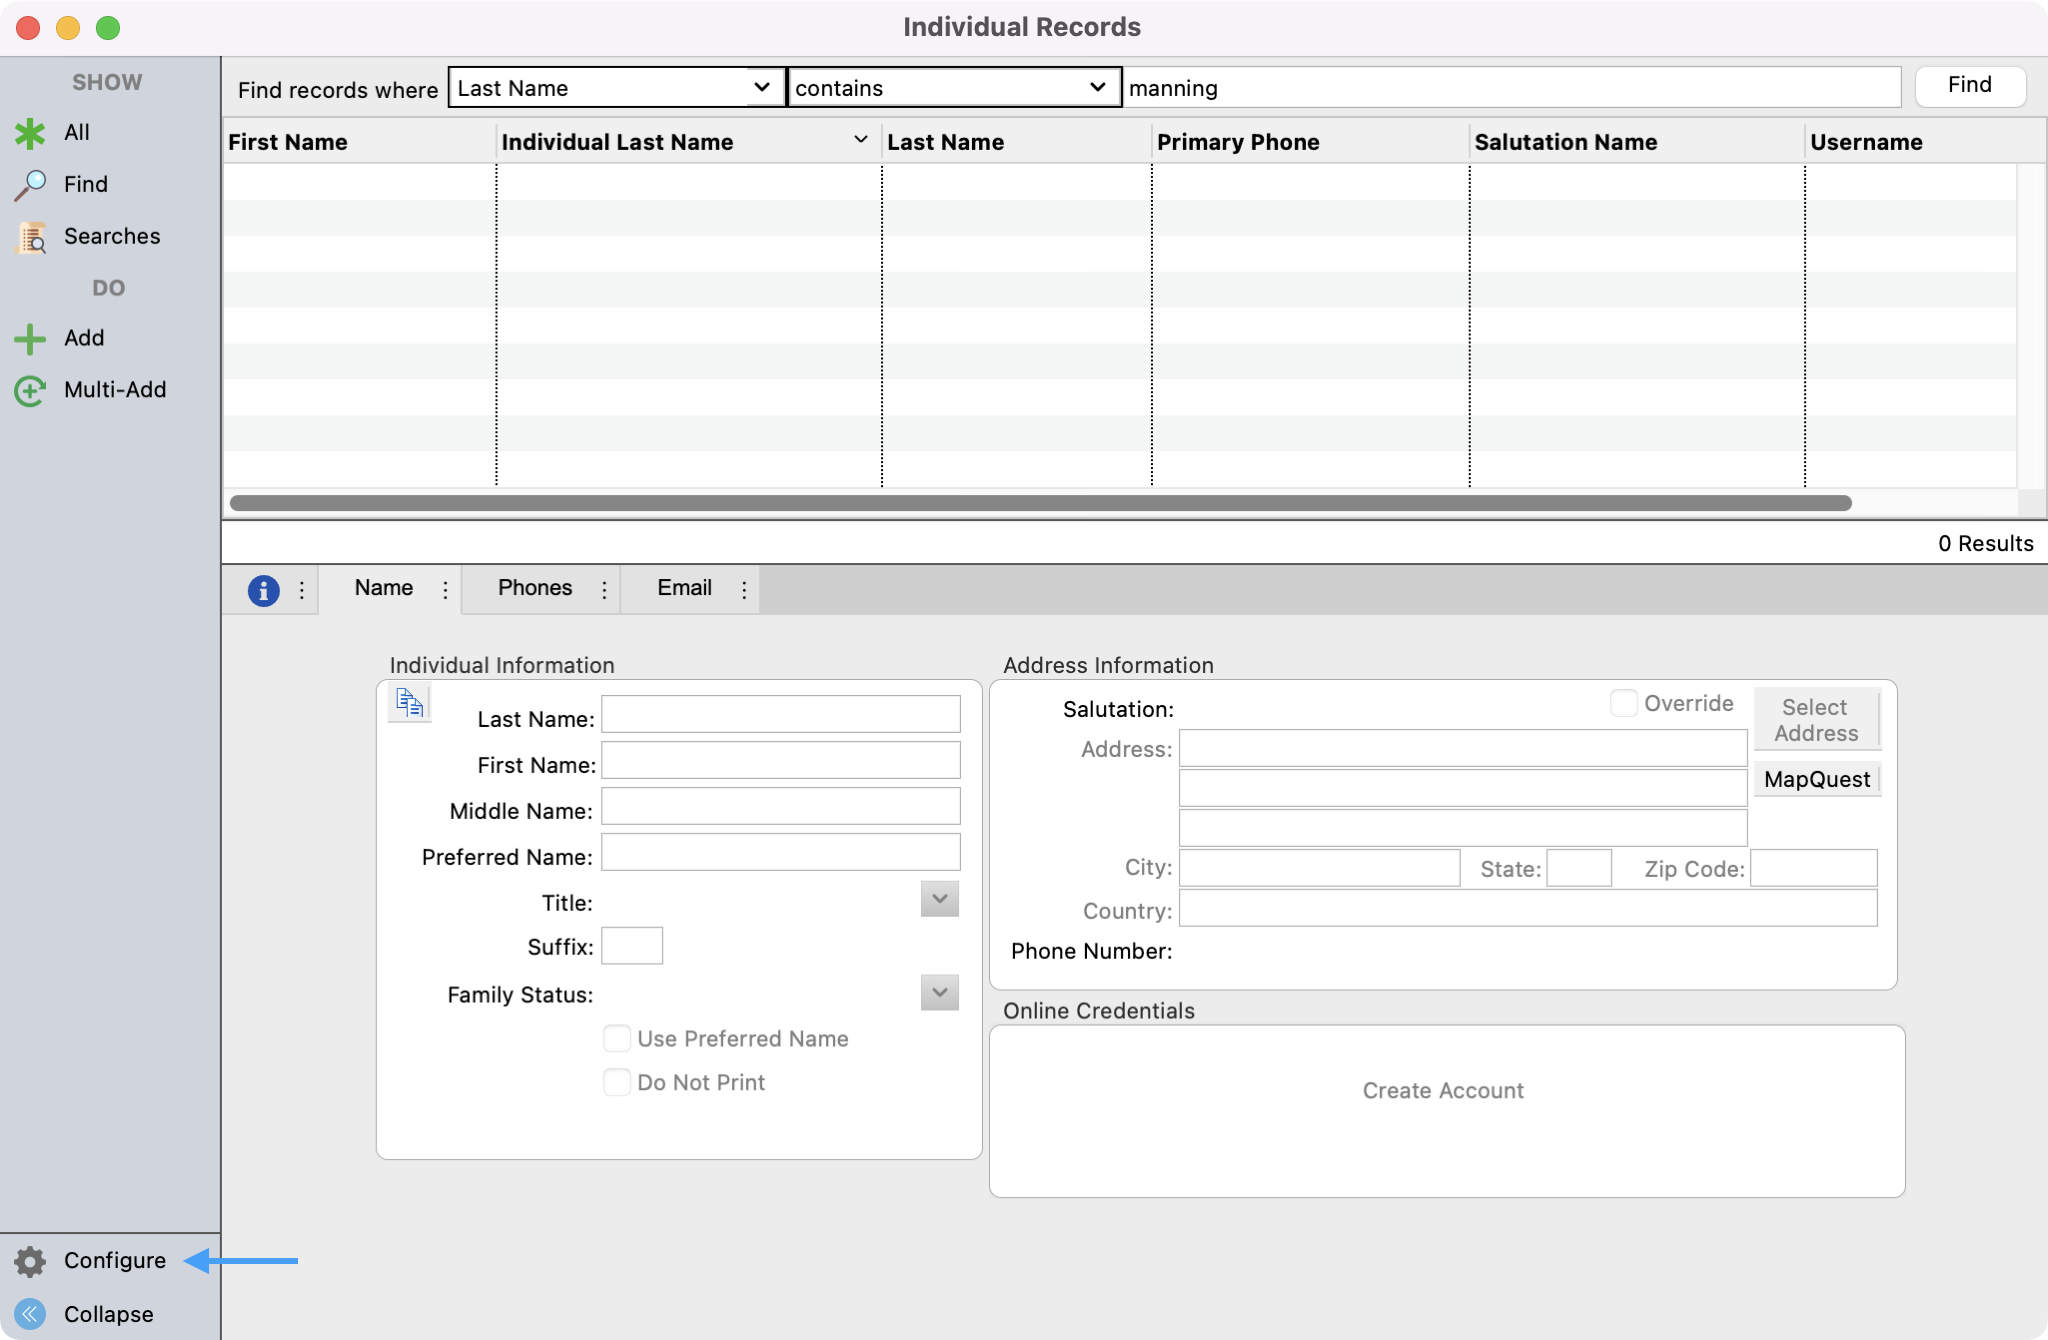Enable the Override checkbox
This screenshot has height=1340, width=2048.
[1623, 703]
